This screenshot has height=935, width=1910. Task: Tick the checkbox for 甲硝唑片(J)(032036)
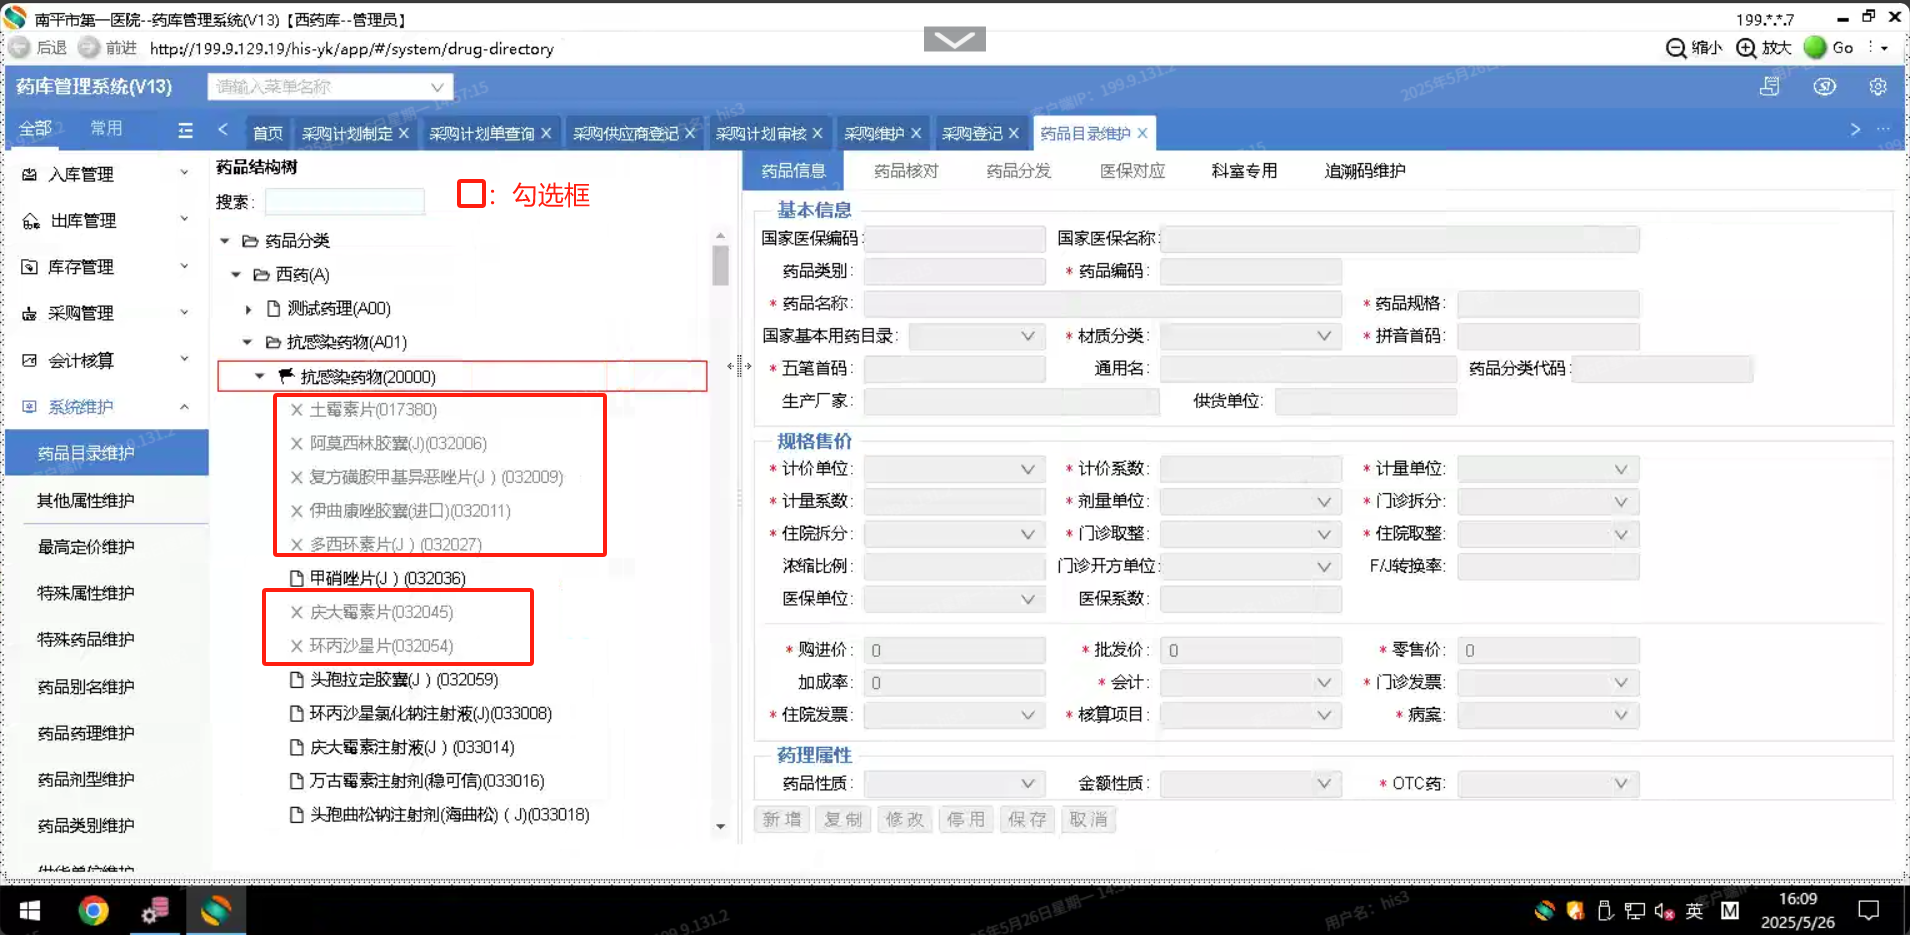click(x=296, y=578)
